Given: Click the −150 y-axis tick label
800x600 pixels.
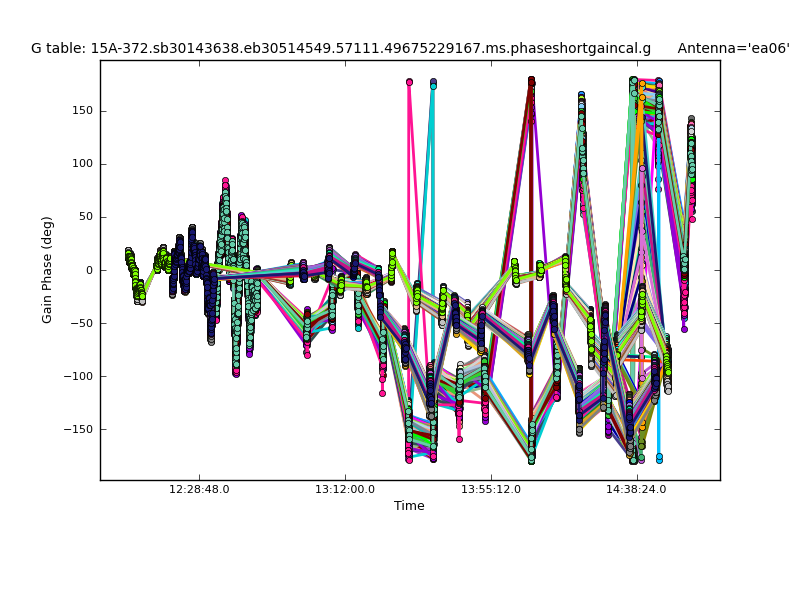Looking at the screenshot, I should pos(79,429).
